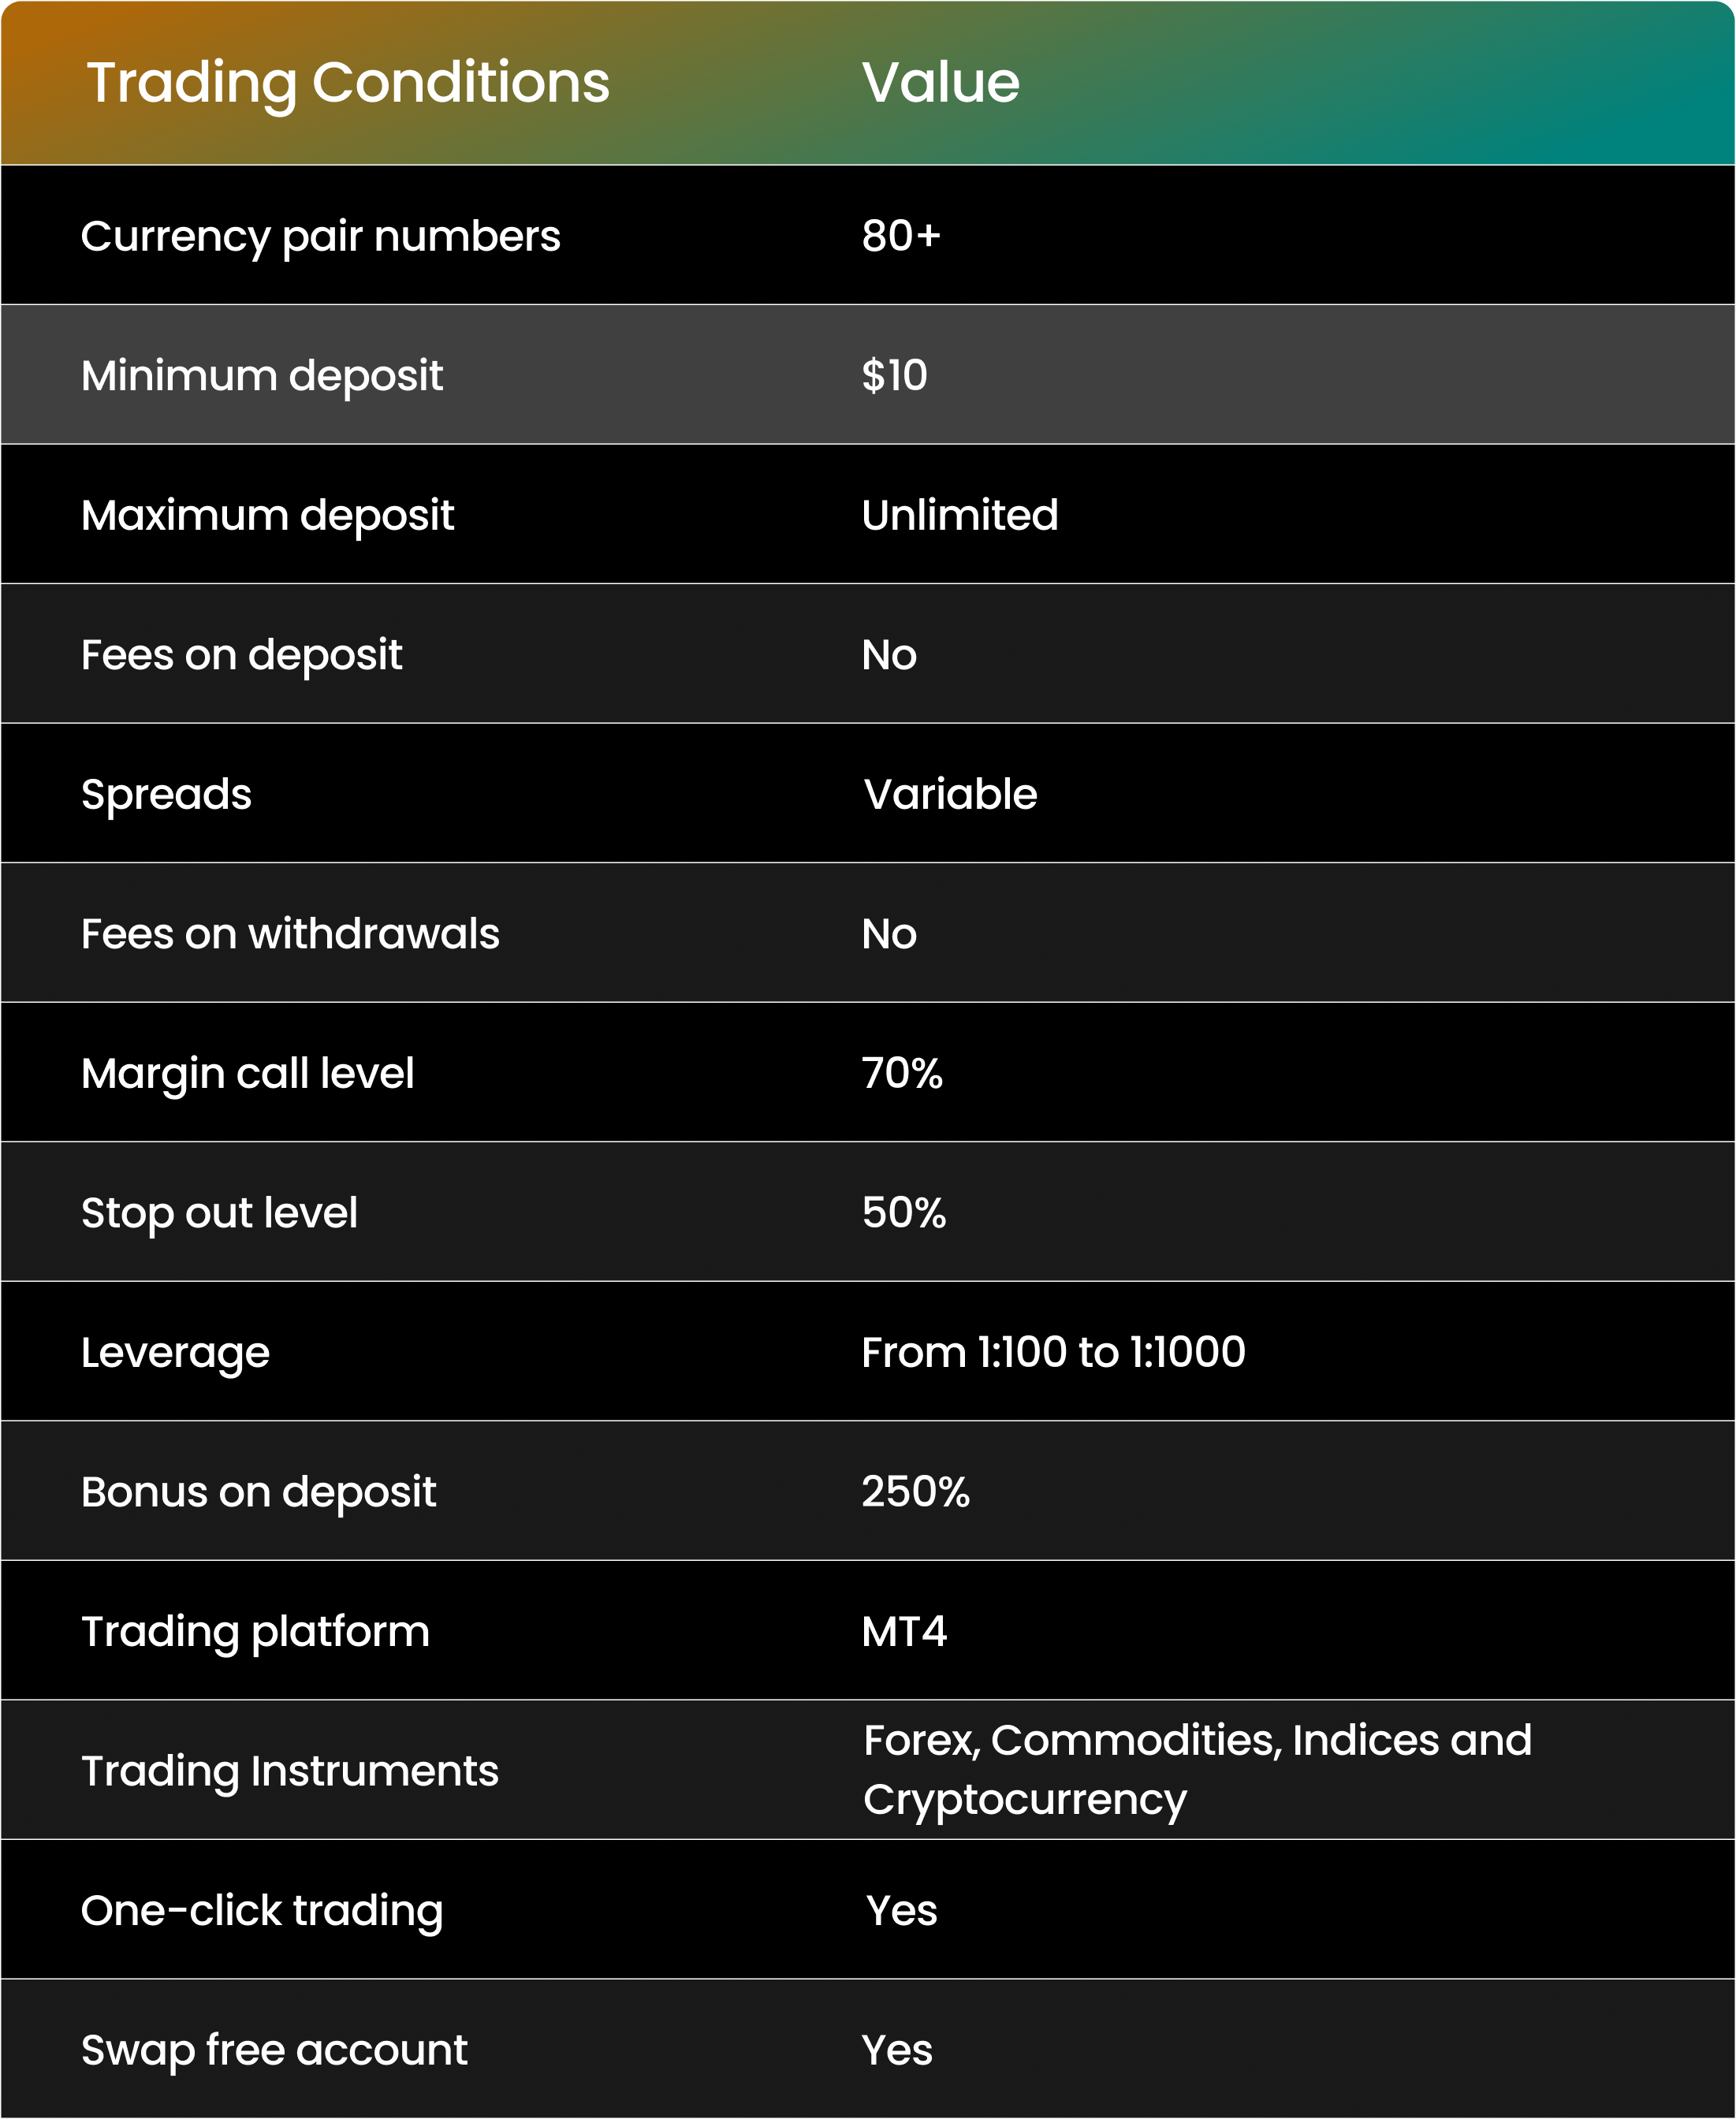Click the 80+ currency pairs value

tap(901, 236)
